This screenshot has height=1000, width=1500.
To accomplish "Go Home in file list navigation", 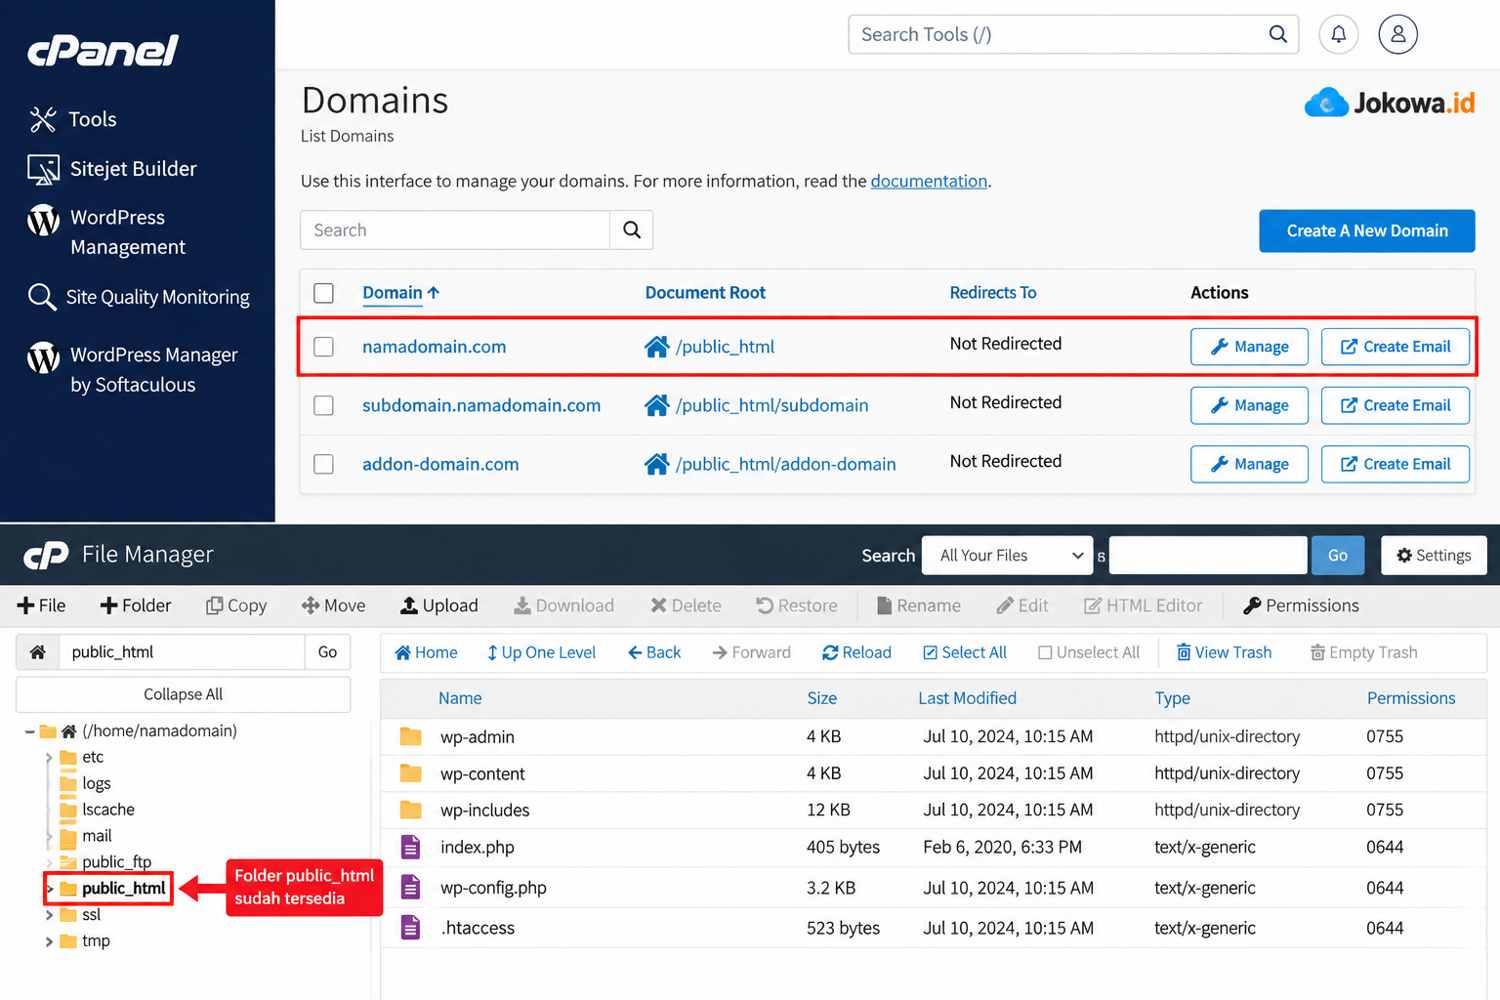I will (426, 653).
